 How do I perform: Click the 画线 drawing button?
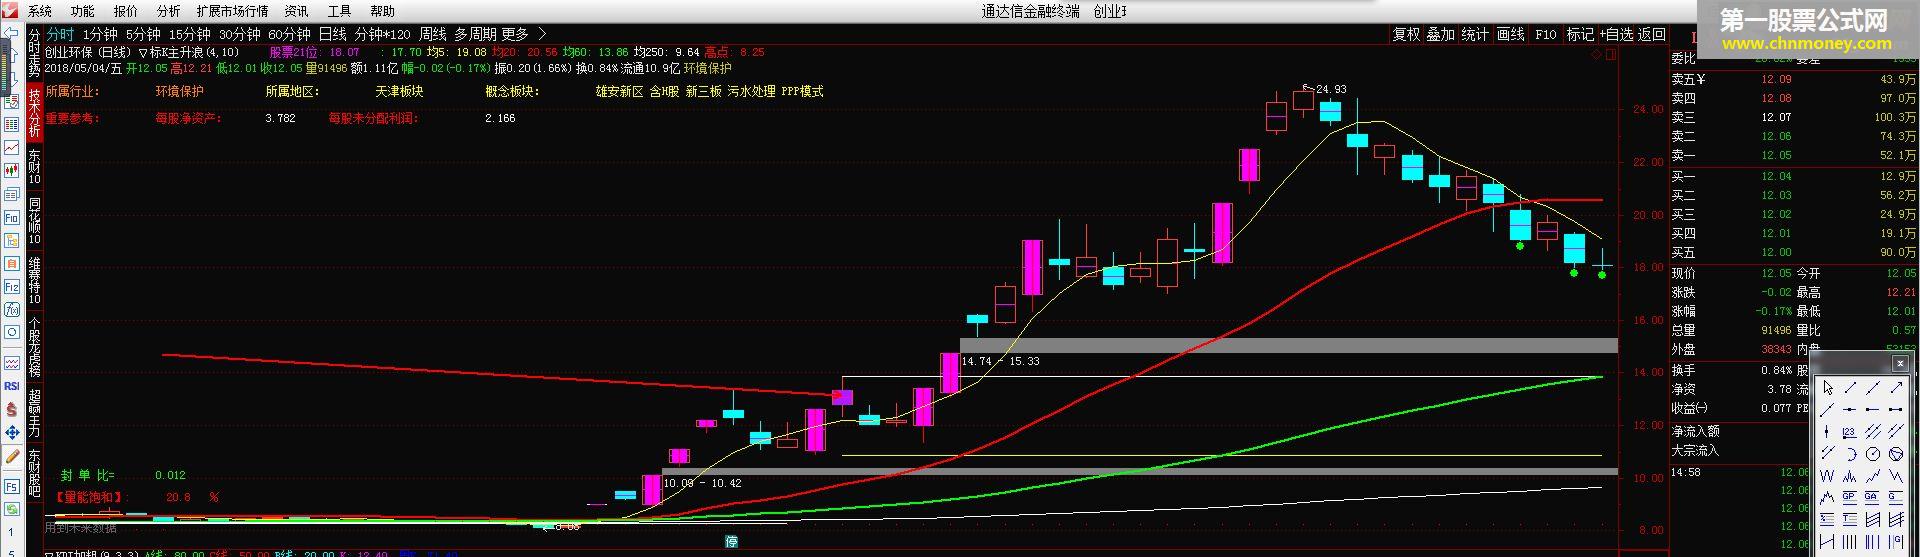tap(1510, 34)
